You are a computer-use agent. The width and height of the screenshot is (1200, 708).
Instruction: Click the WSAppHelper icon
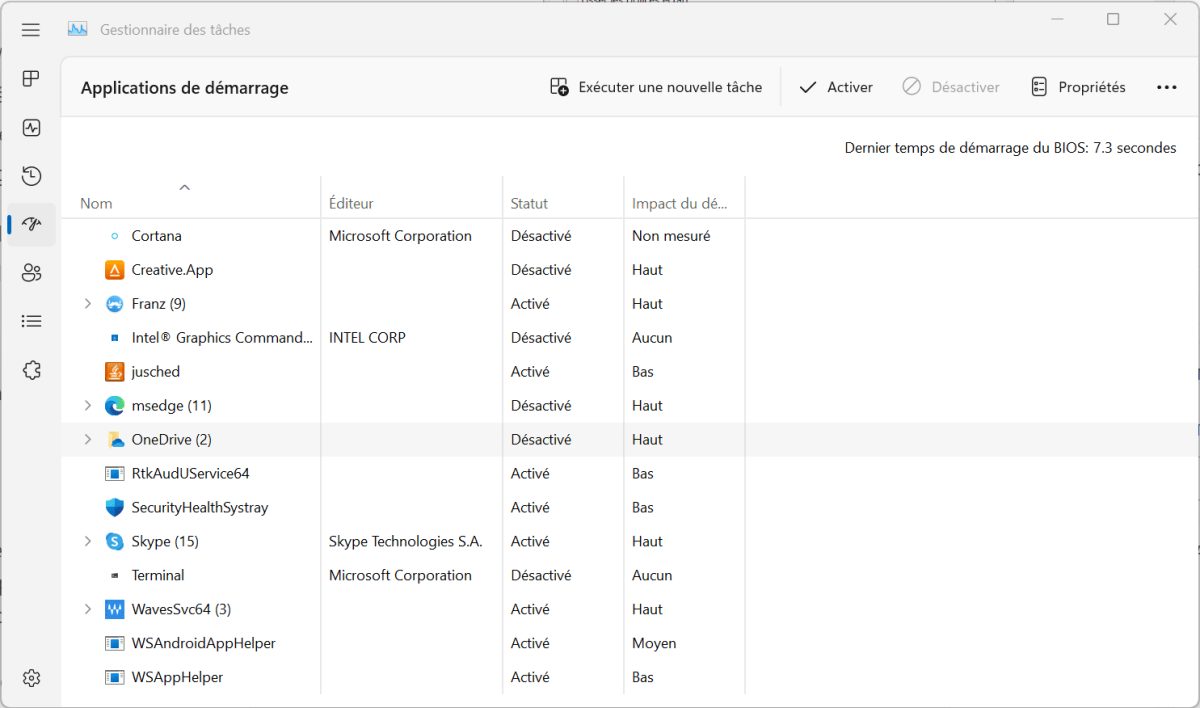(x=114, y=678)
